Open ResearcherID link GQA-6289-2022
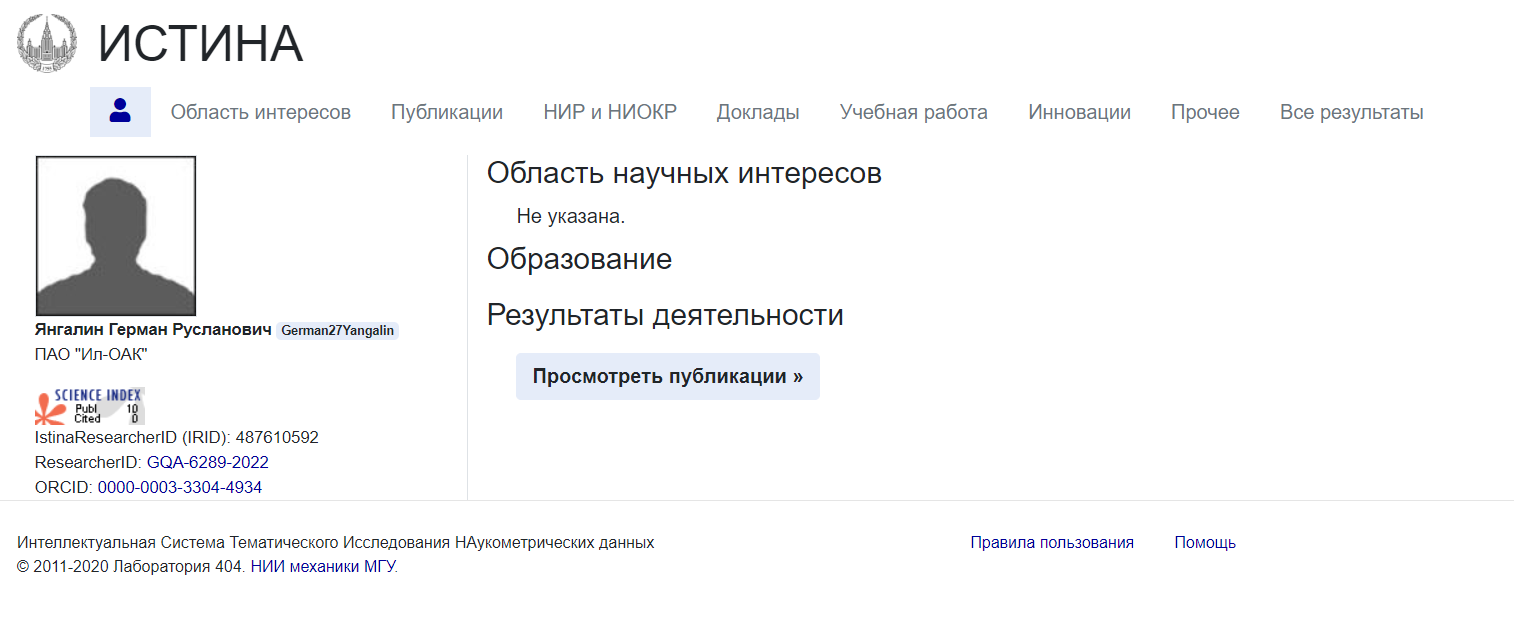The width and height of the screenshot is (1514, 644). pyautogui.click(x=208, y=462)
